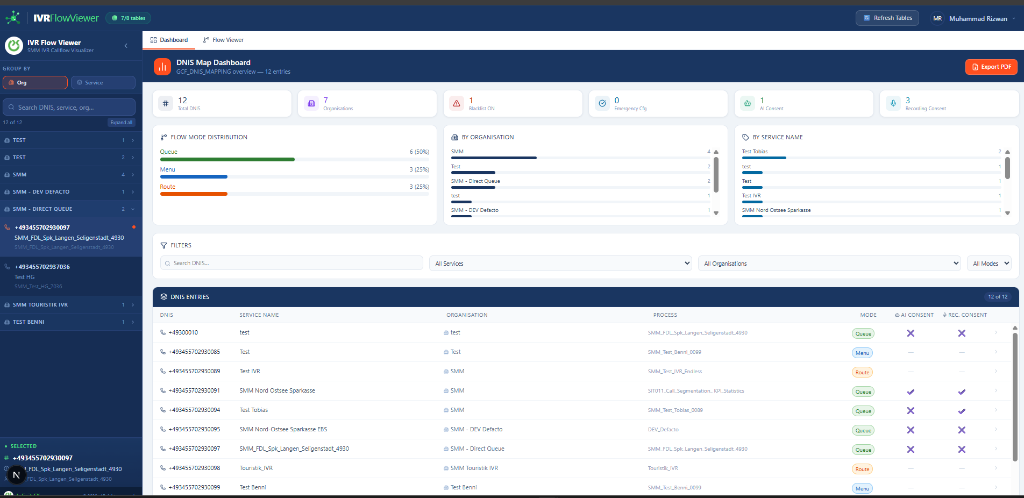Click the phone icon beside +49000010
1024x498 pixels.
coord(163,333)
